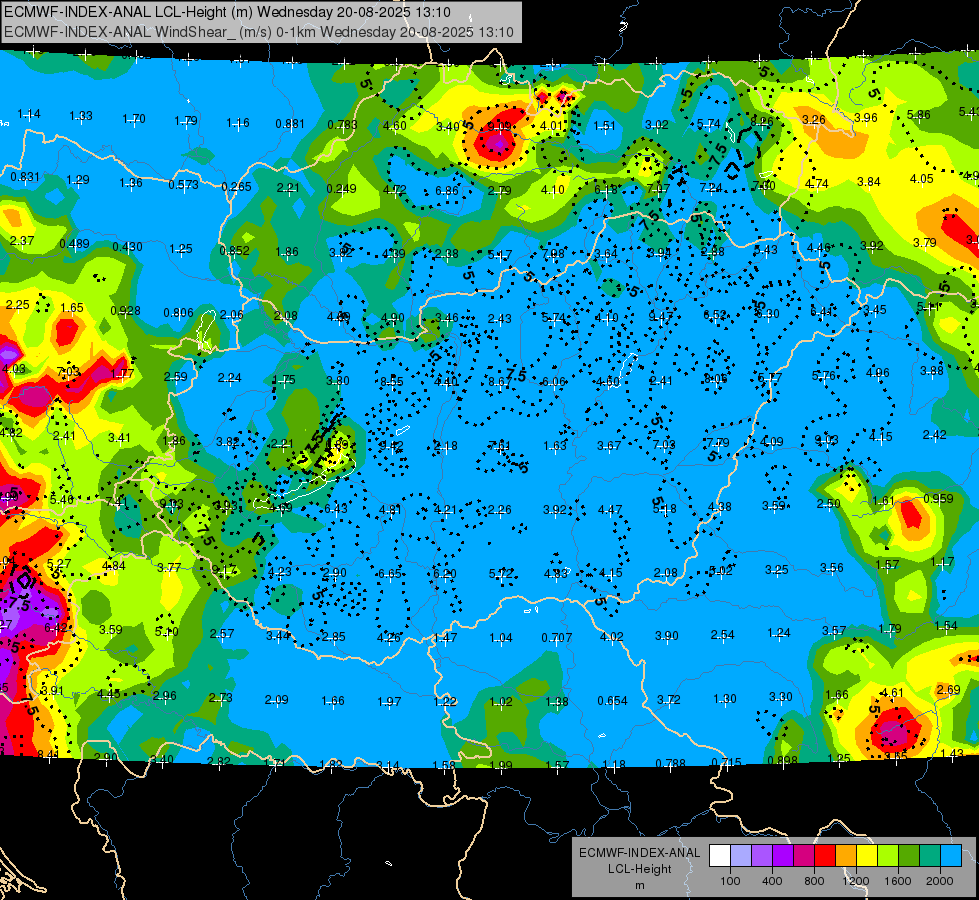
Task: Click the wind shear value 4.69
Action: pos(281,508)
